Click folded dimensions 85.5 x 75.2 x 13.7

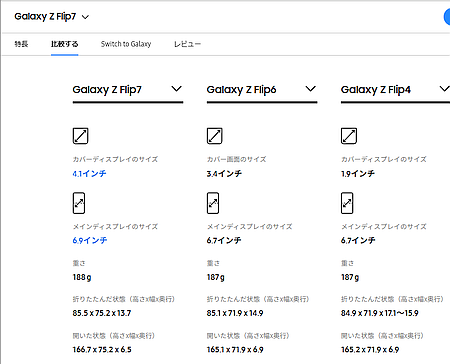(102, 313)
